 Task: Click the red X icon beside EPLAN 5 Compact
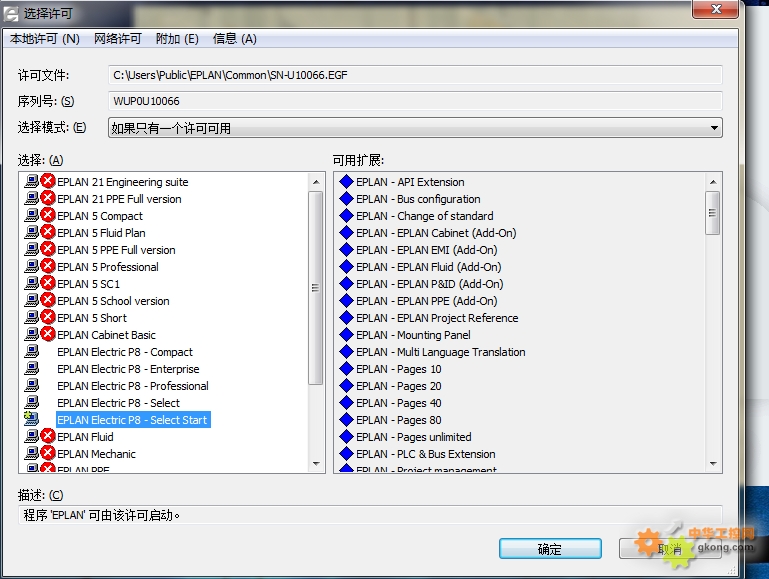pos(48,215)
